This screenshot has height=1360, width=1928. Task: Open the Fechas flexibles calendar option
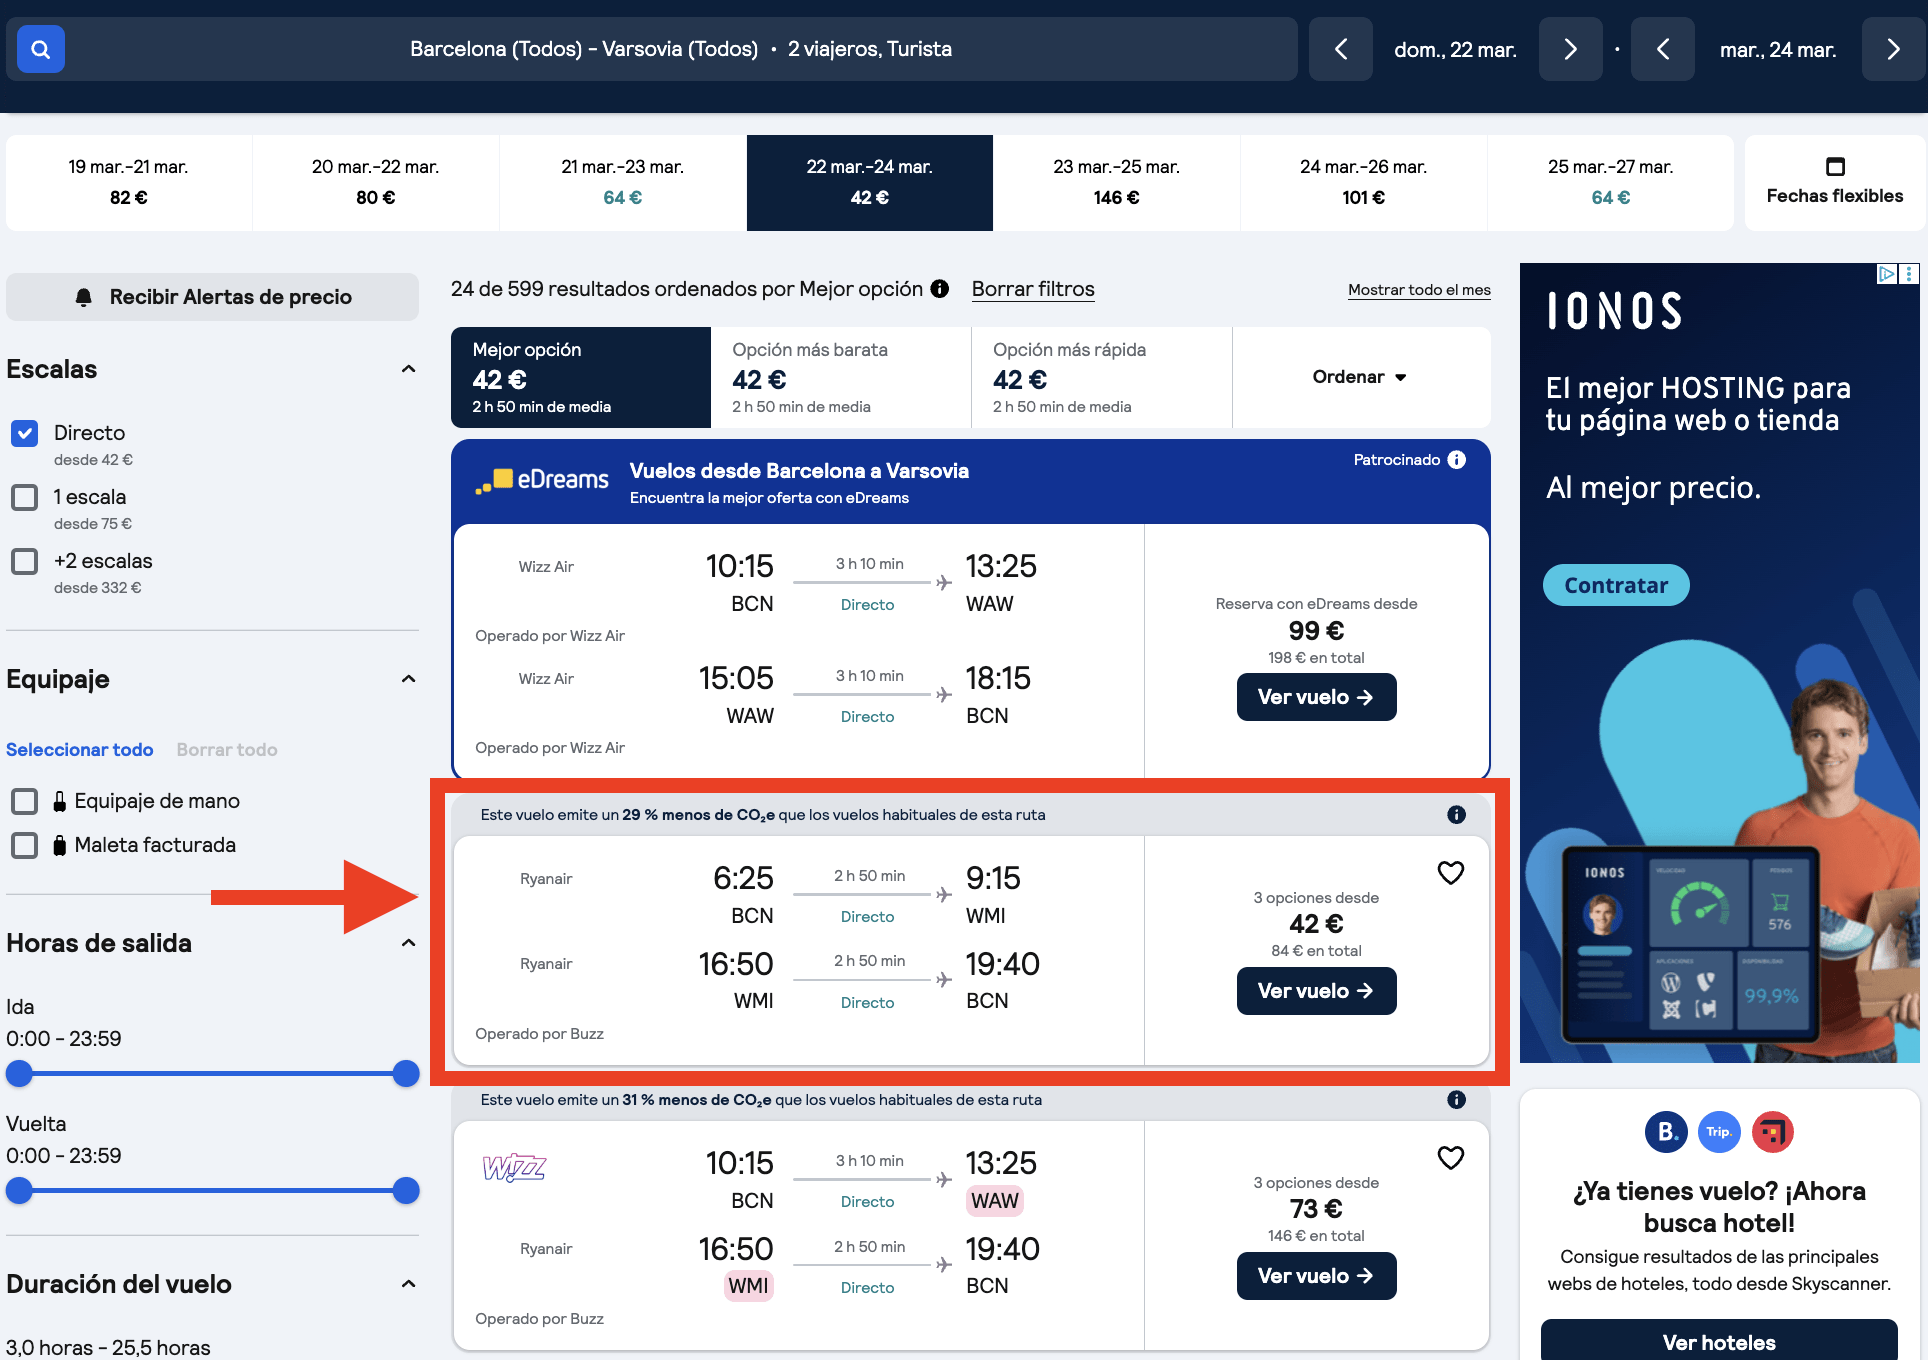(x=1834, y=182)
